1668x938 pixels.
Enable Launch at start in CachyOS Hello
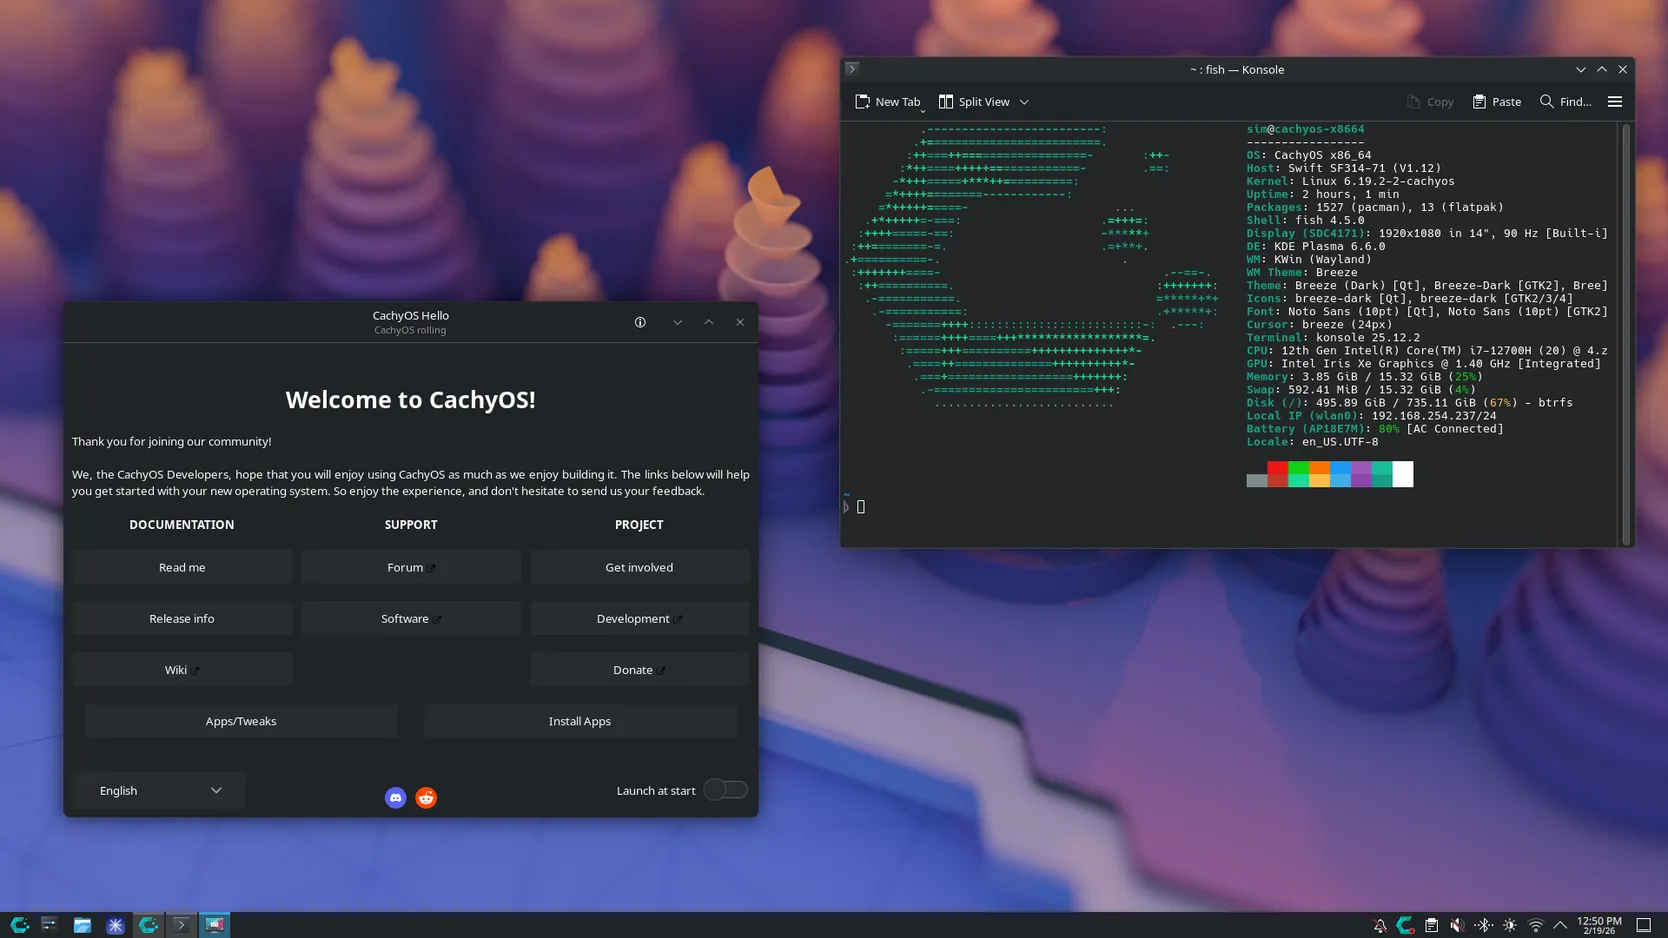point(725,790)
